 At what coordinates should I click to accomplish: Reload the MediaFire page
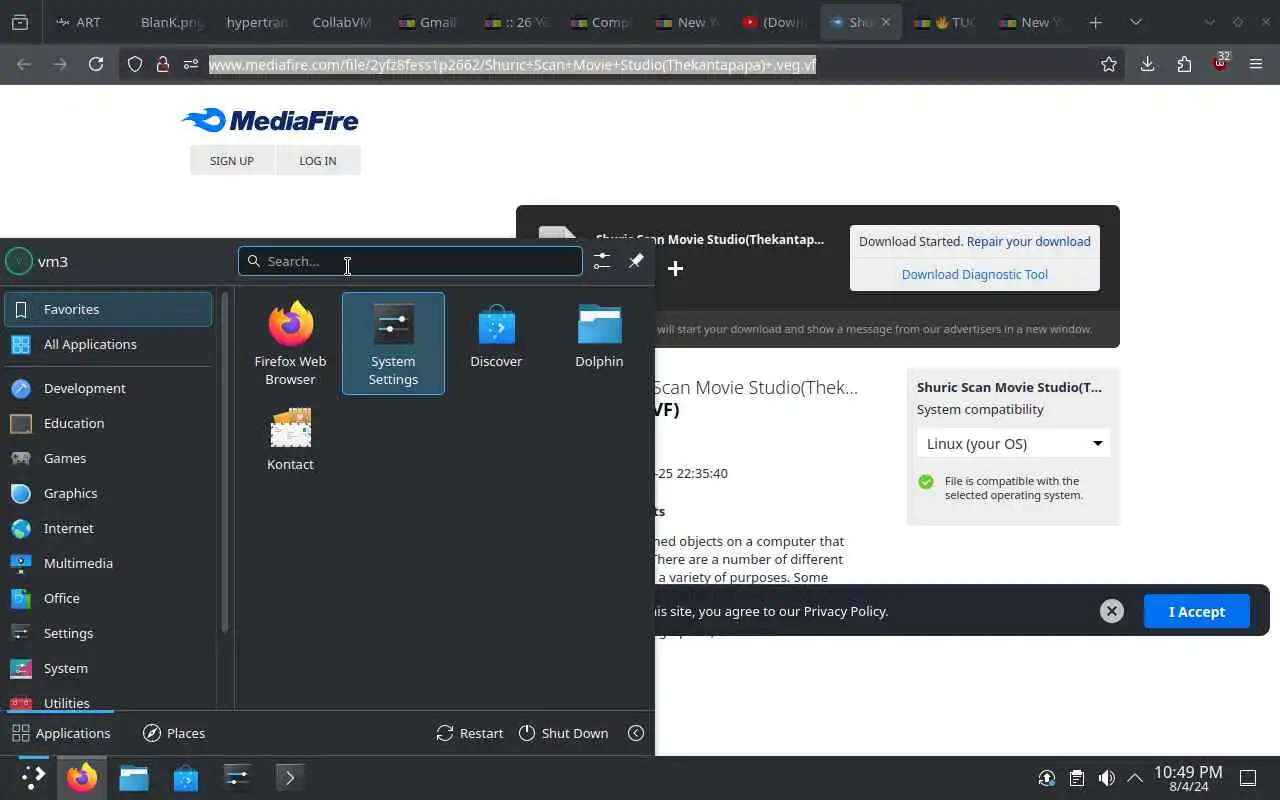96,64
